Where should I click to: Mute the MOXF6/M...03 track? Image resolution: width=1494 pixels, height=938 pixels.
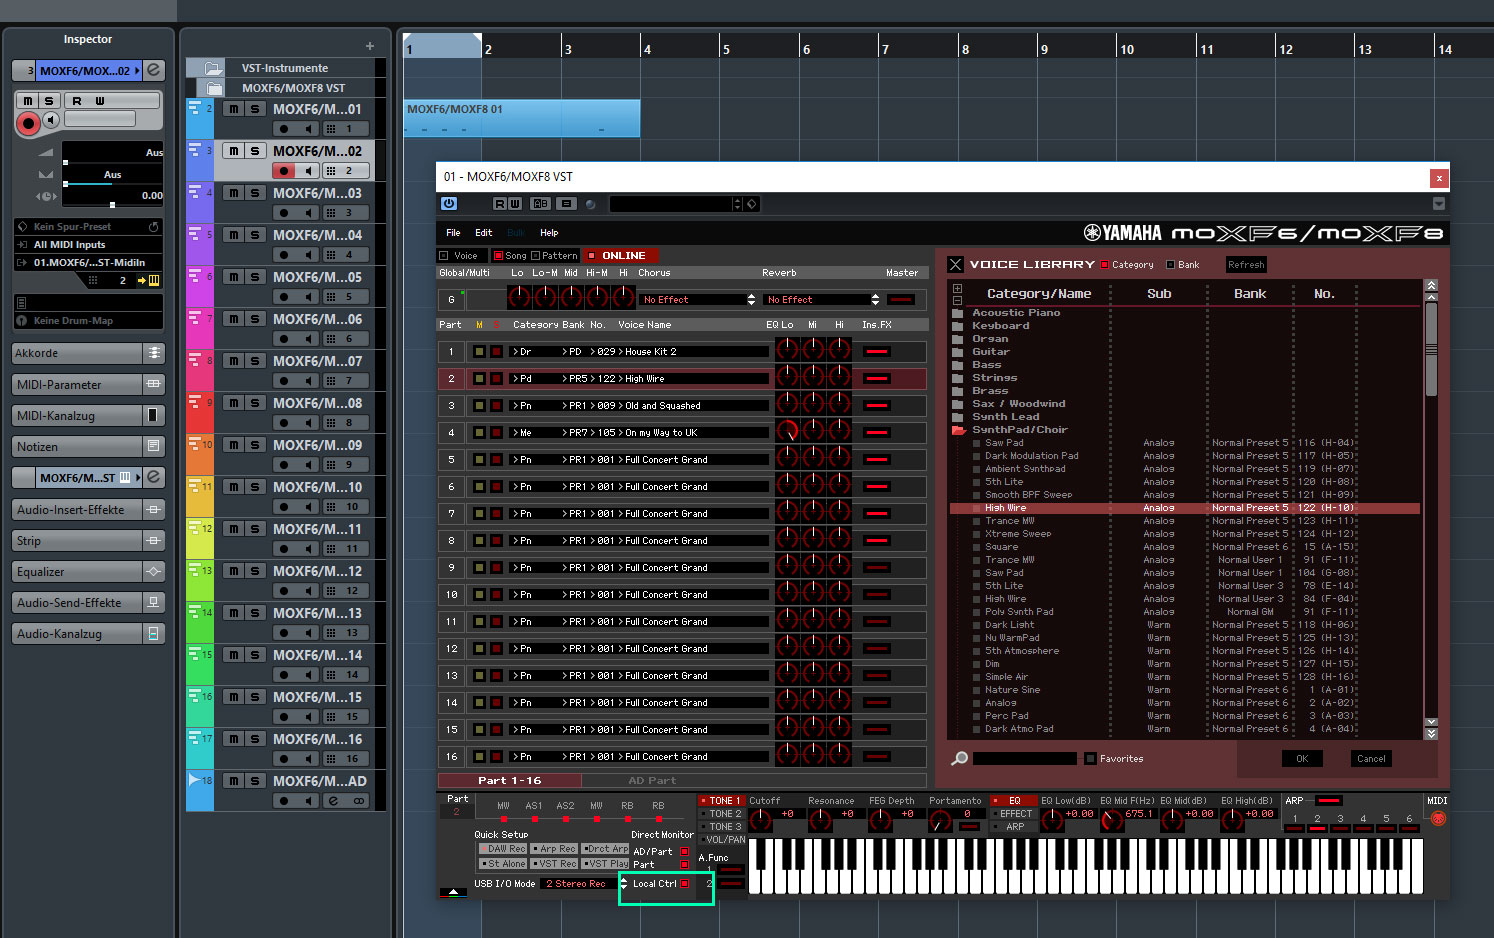(233, 193)
